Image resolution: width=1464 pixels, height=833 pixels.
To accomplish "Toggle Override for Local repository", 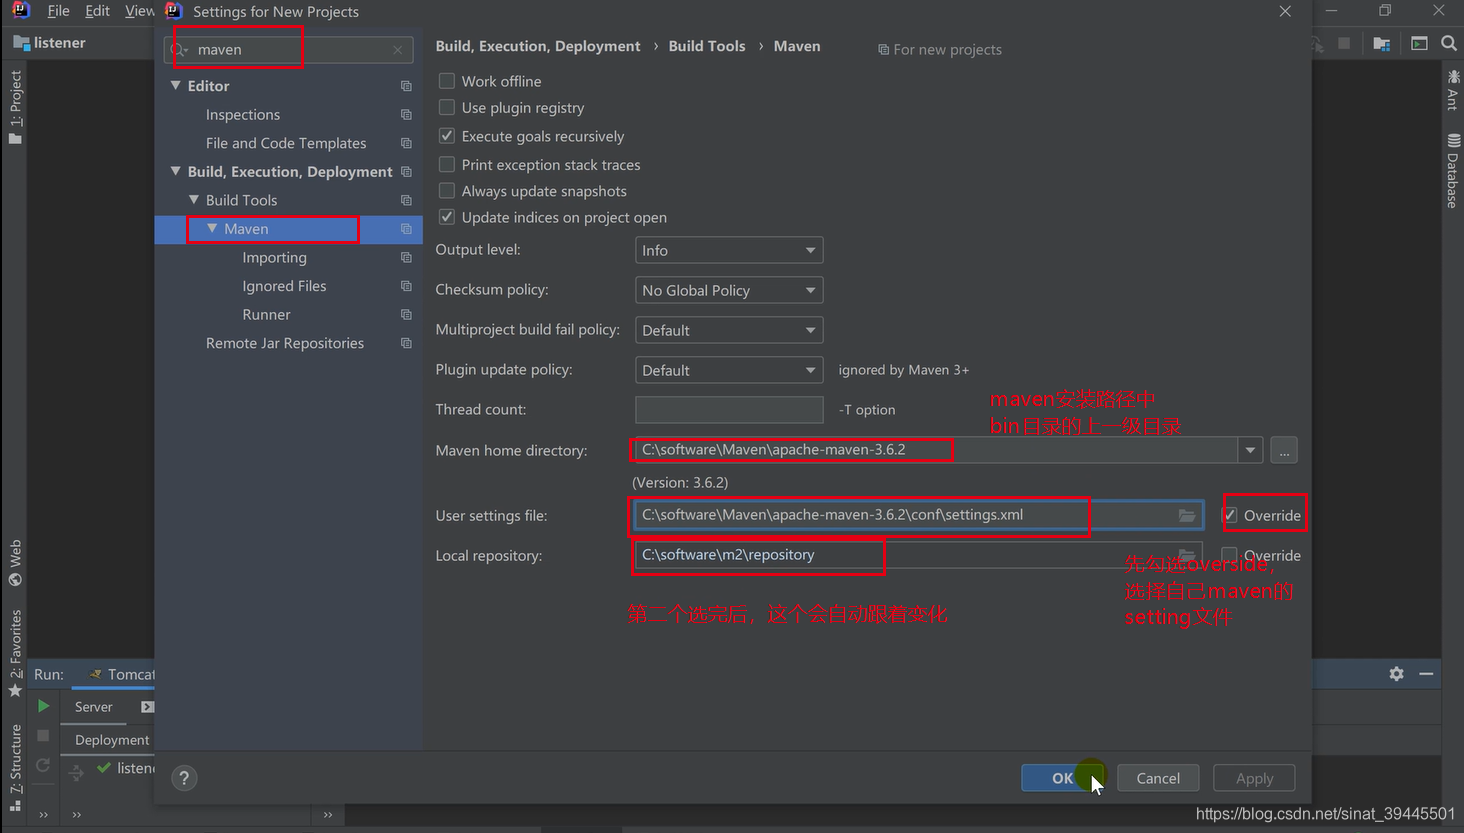I will [x=1230, y=555].
